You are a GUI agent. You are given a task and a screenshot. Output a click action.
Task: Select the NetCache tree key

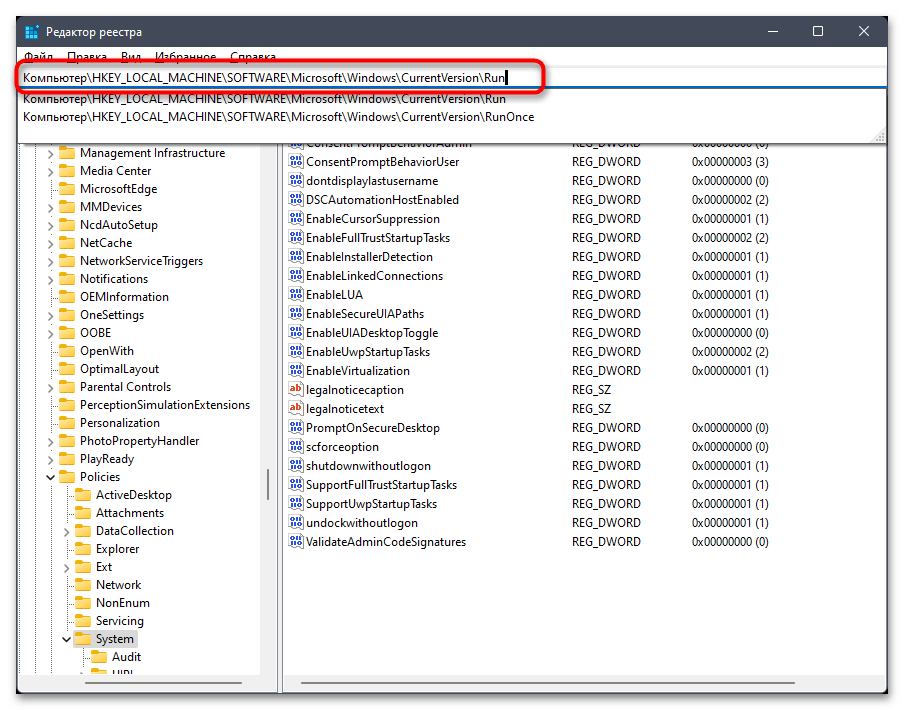(x=106, y=243)
